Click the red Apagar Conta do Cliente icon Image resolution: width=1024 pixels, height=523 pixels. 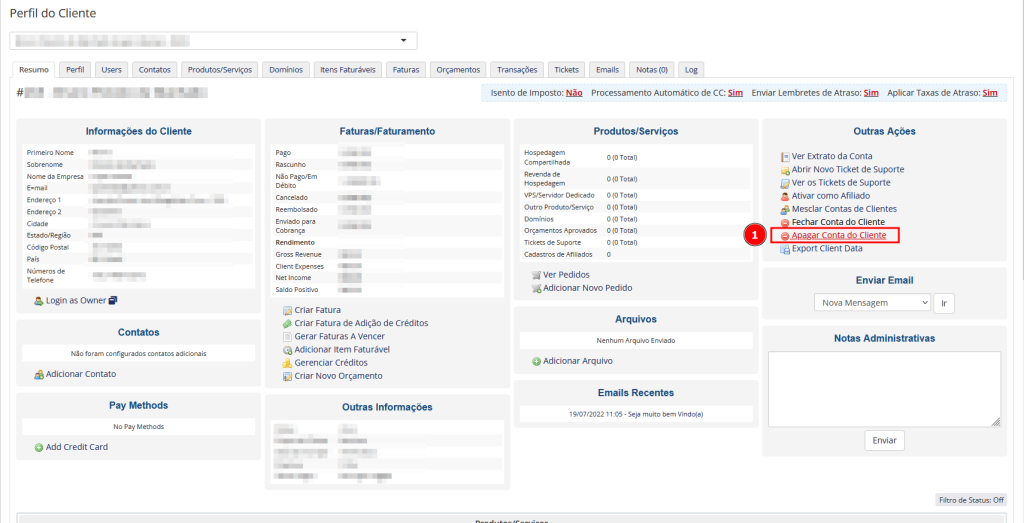[x=786, y=236]
